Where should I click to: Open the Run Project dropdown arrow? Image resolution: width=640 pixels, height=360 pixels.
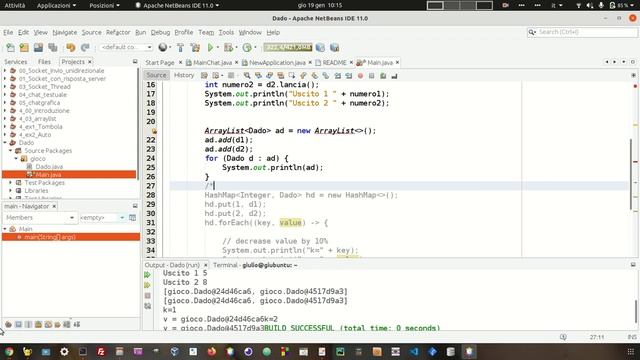pyautogui.click(x=218, y=47)
